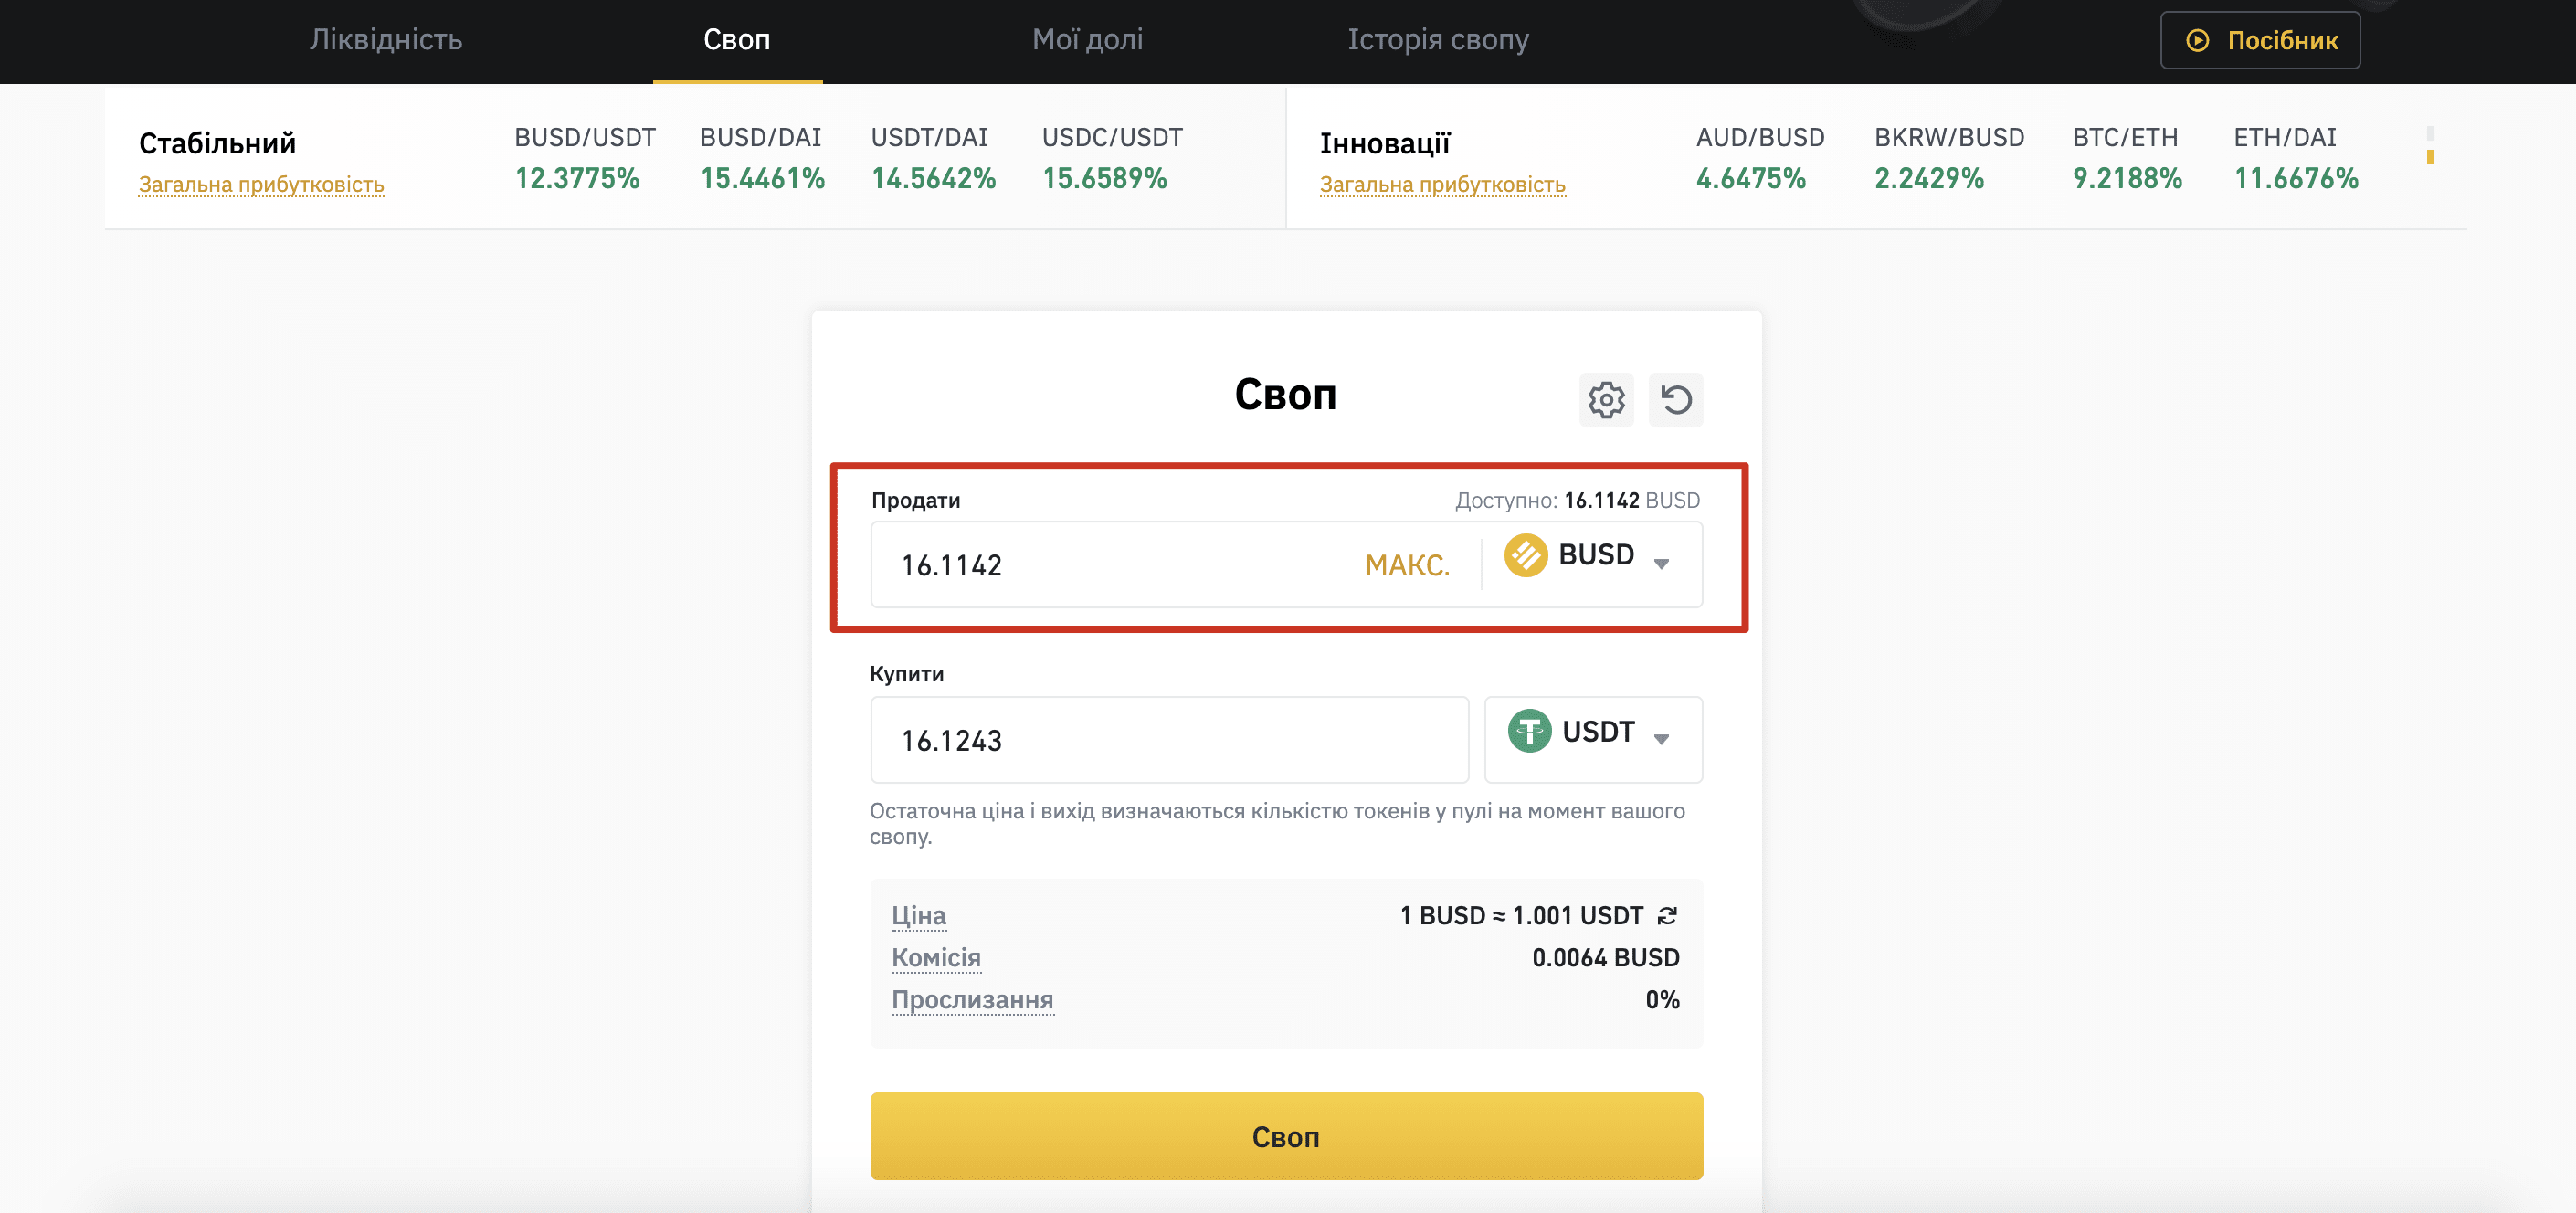Screen dimensions: 2576x1213
Task: Open Загальна прибутковість under Стабільний
Action: click(x=261, y=185)
